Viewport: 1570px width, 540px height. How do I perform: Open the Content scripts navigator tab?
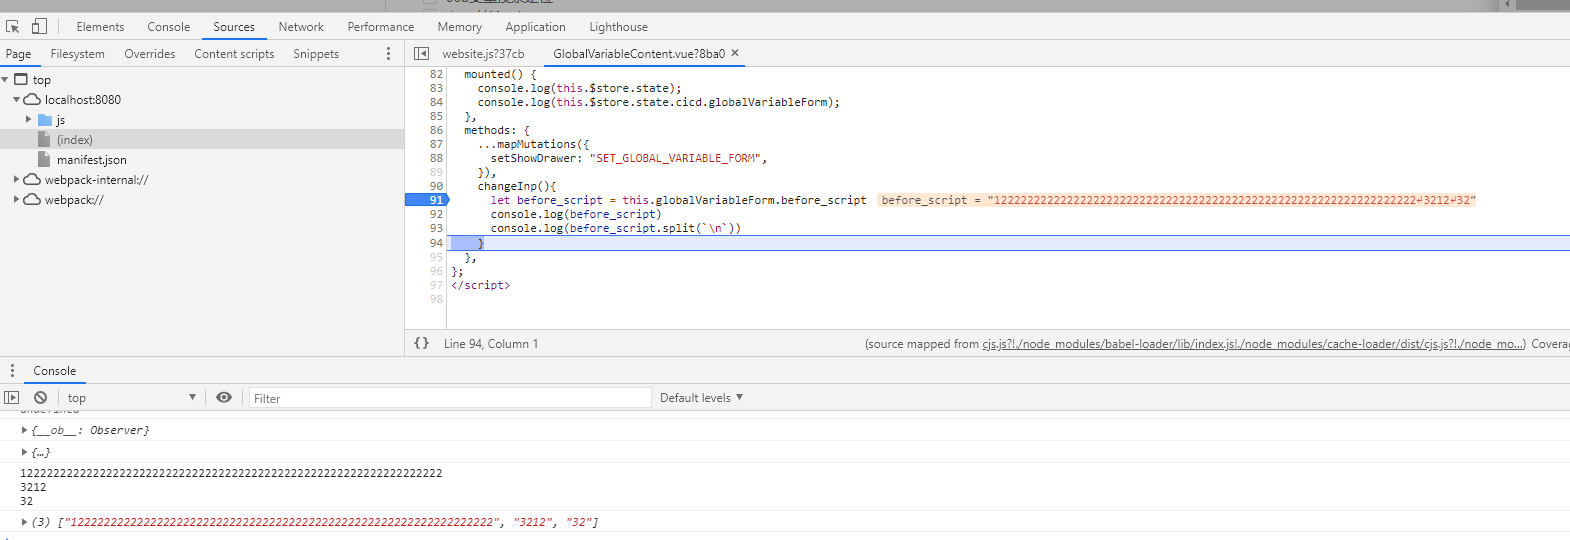coord(234,54)
